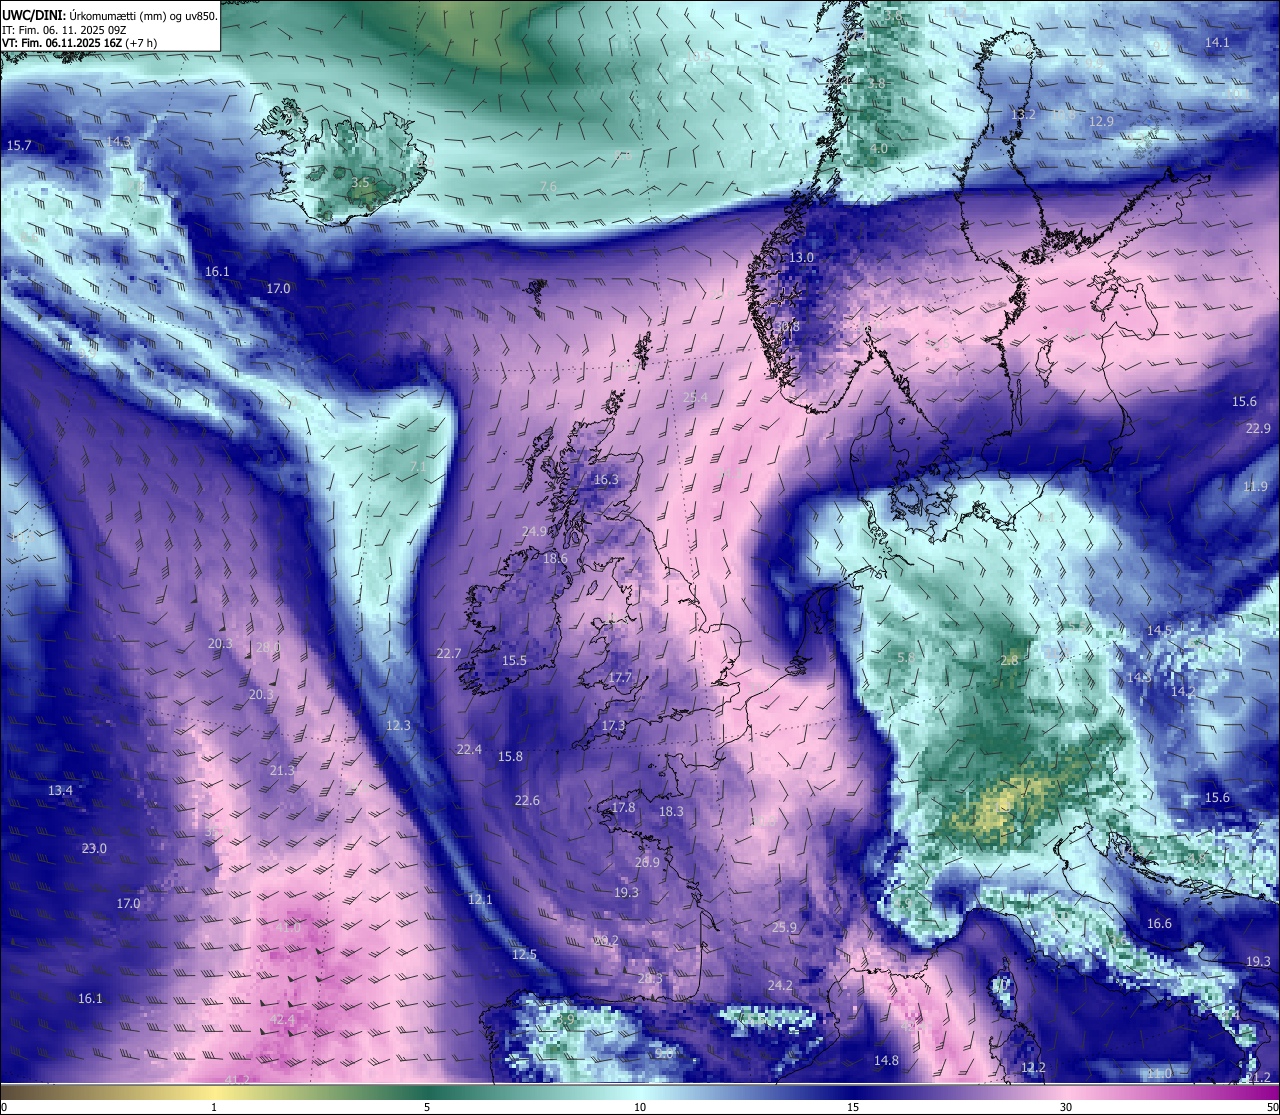Click the legend tick label 30

(1066, 1107)
